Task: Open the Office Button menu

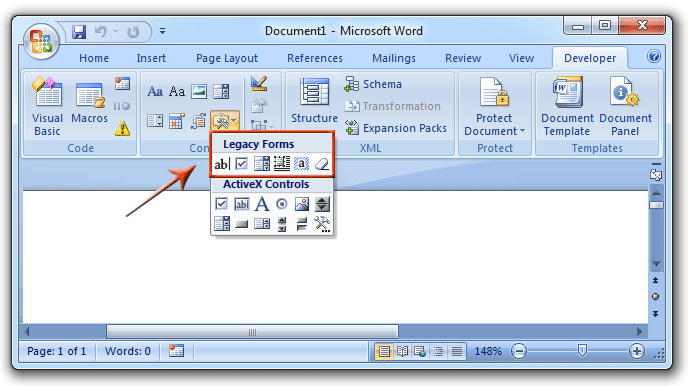Action: (x=41, y=41)
